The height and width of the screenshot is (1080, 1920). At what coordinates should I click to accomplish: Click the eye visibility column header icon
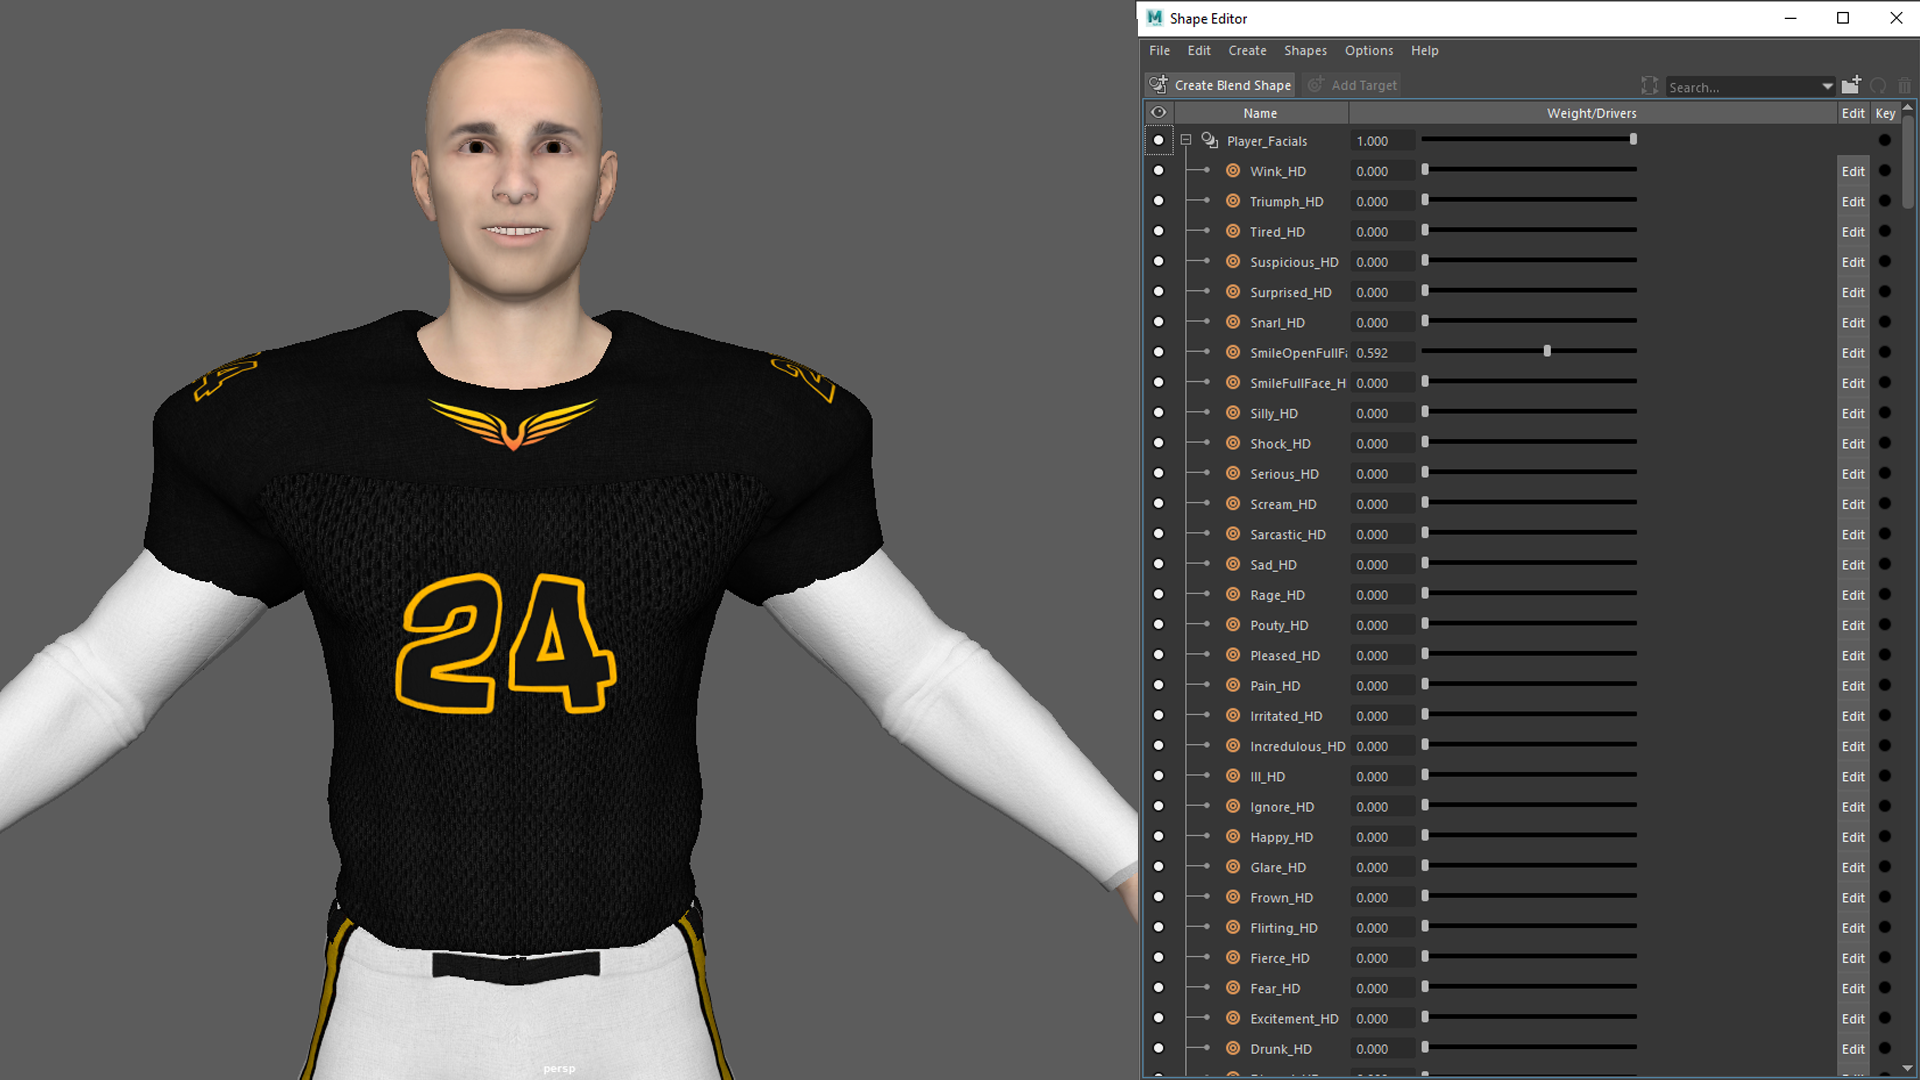(x=1158, y=113)
